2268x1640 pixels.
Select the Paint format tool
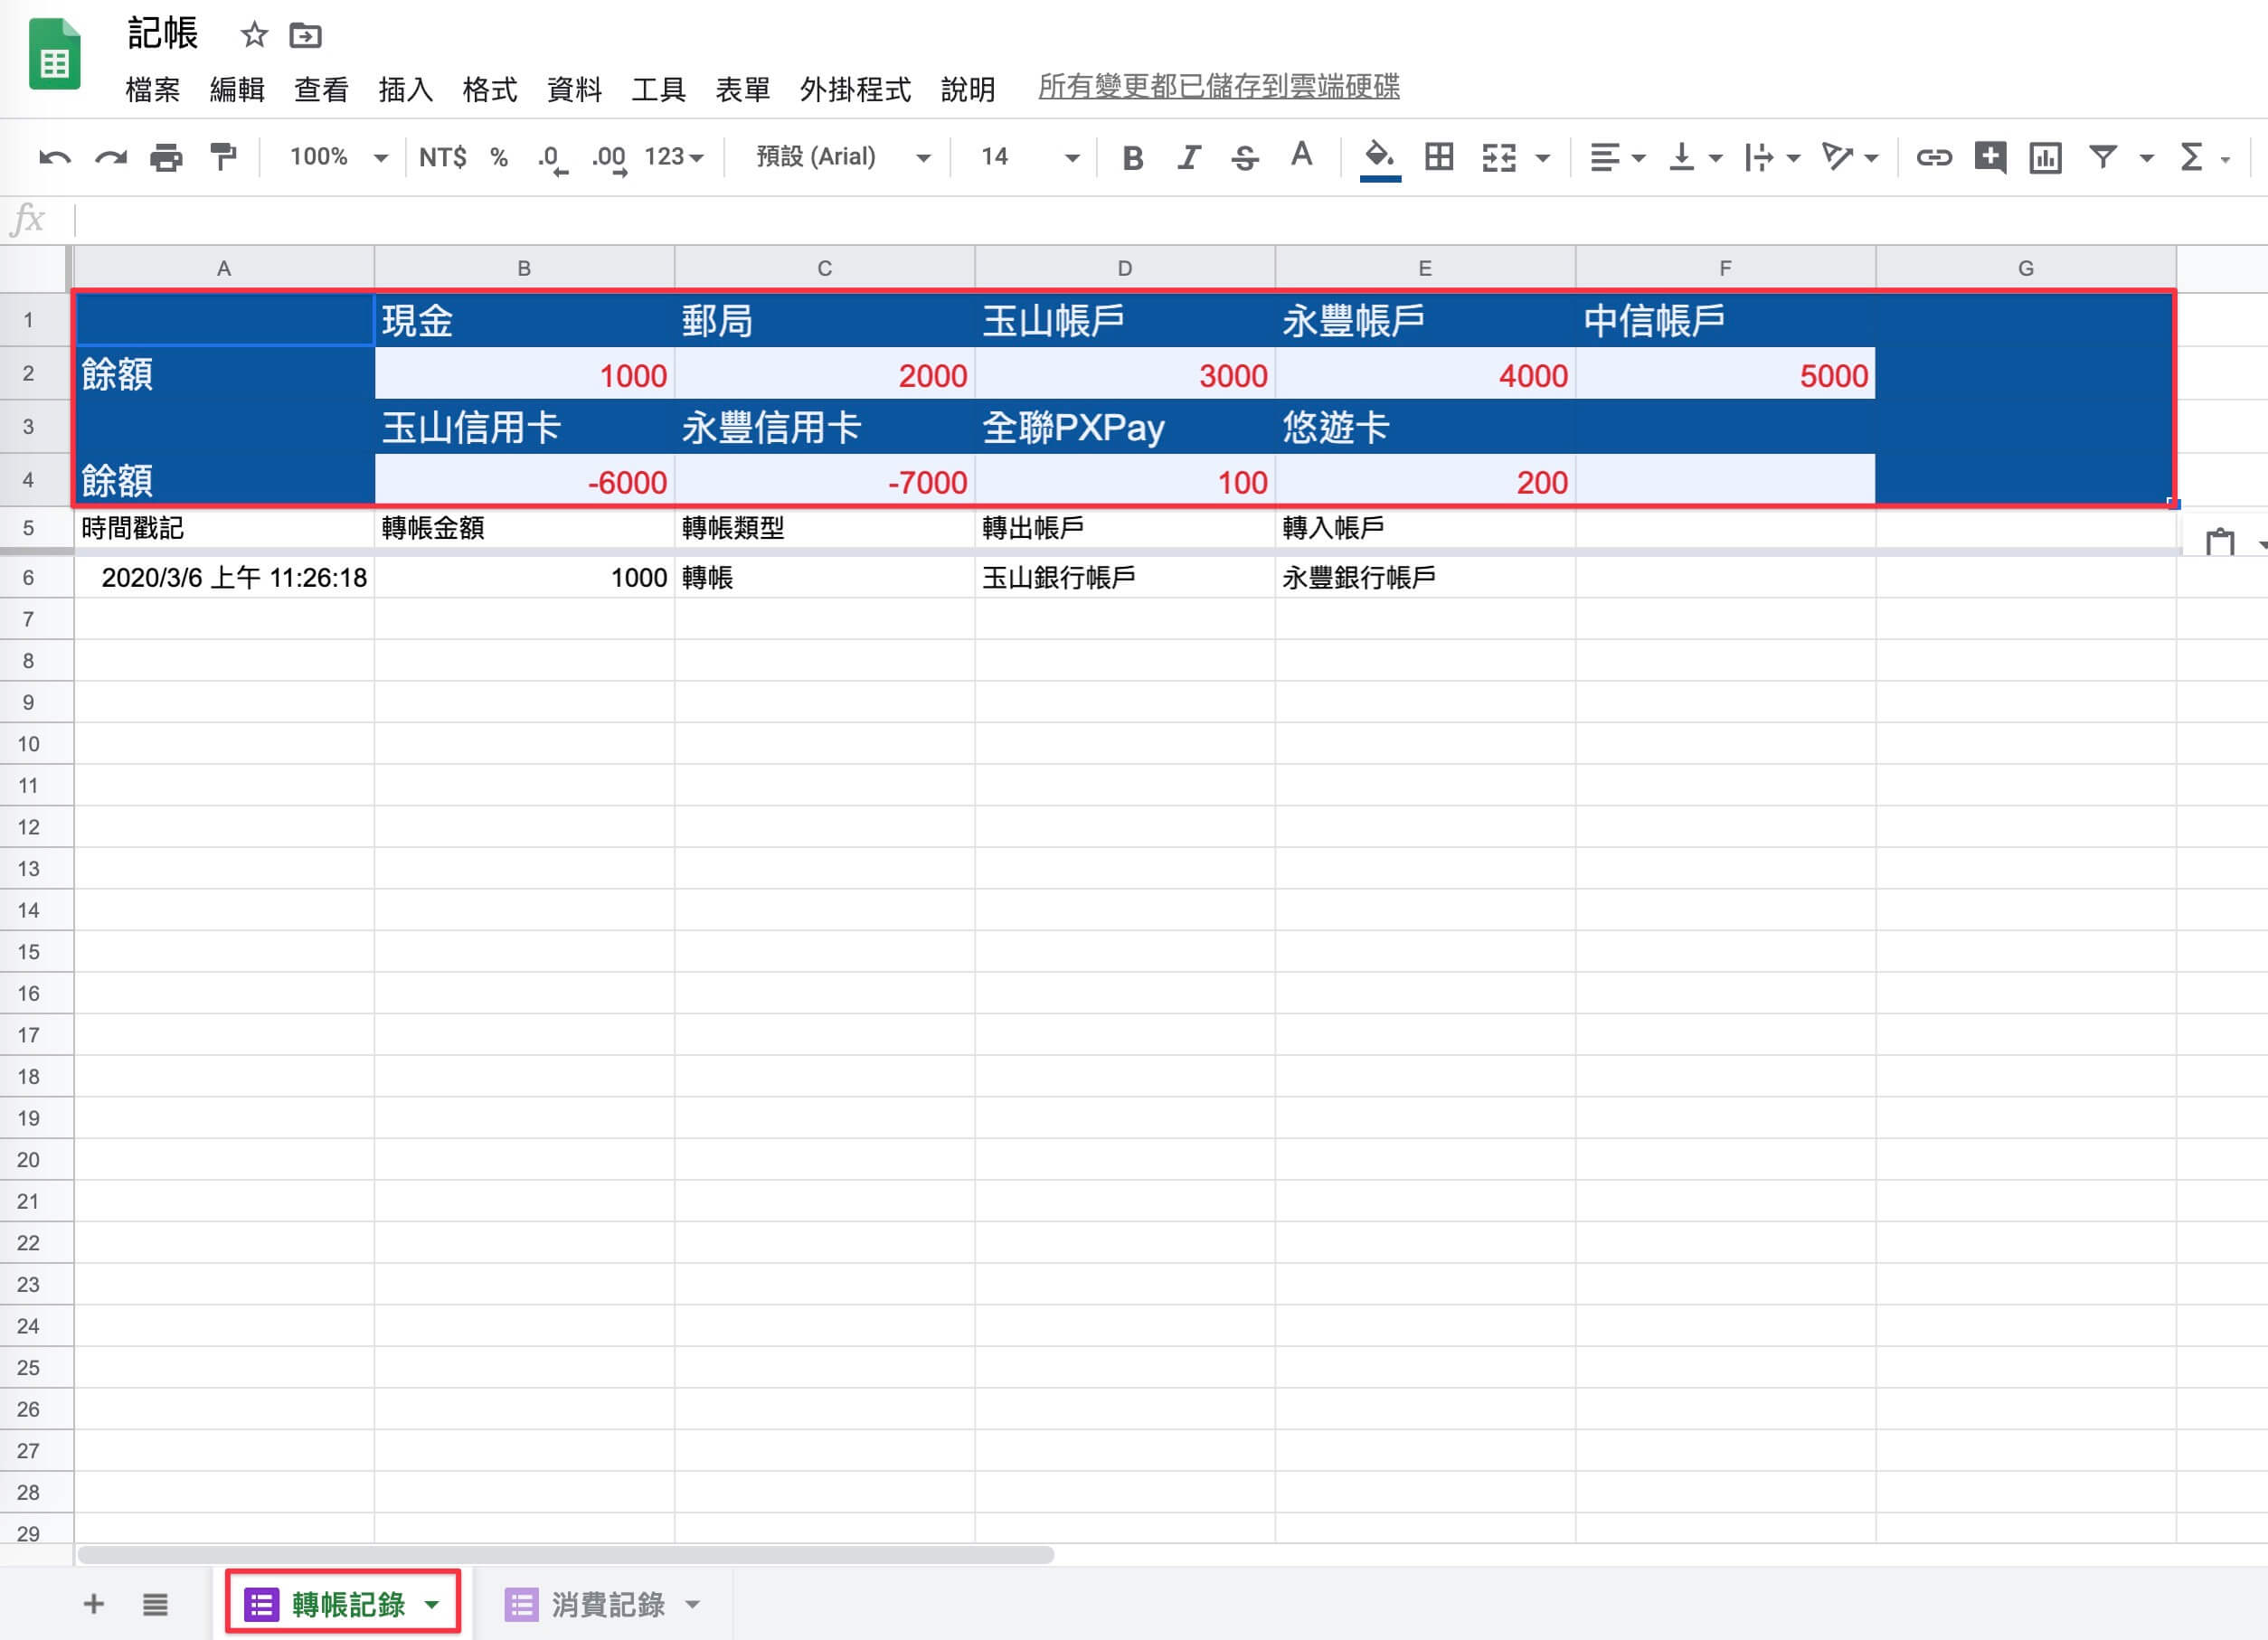click(223, 157)
